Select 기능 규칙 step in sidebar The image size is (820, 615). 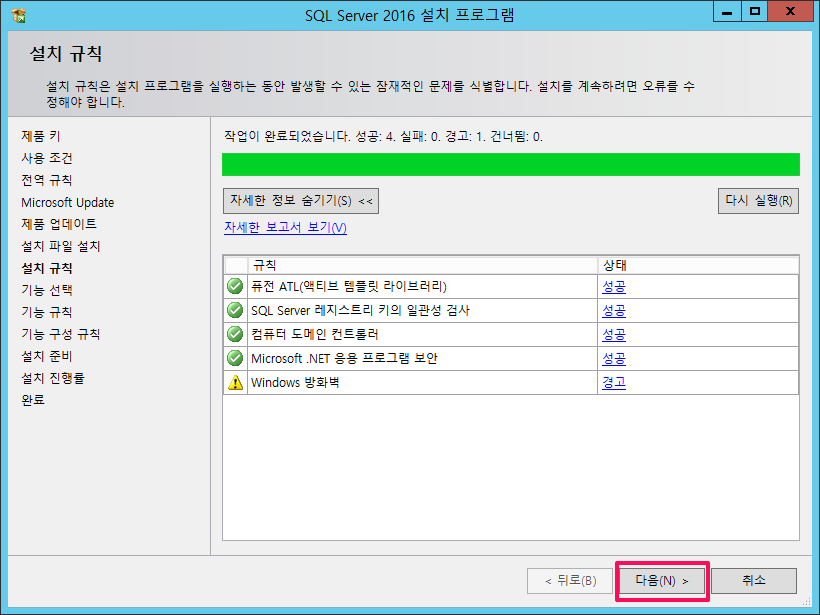(x=47, y=312)
